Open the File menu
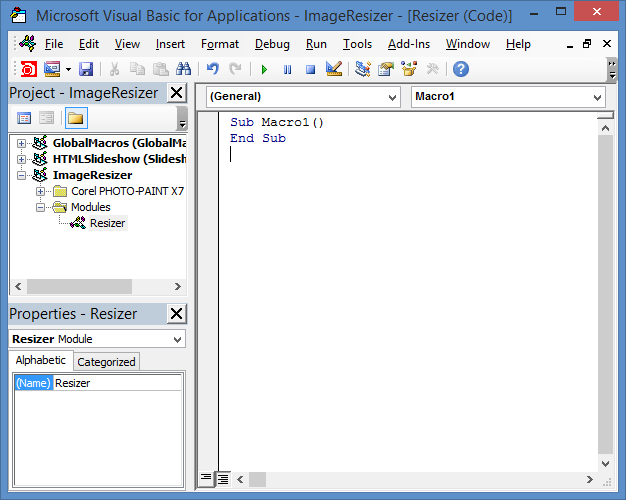This screenshot has width=626, height=500. pyautogui.click(x=54, y=44)
